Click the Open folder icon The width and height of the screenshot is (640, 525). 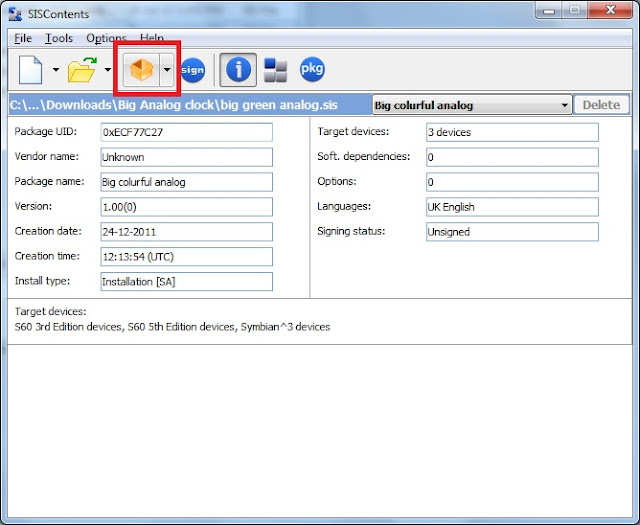tap(82, 70)
